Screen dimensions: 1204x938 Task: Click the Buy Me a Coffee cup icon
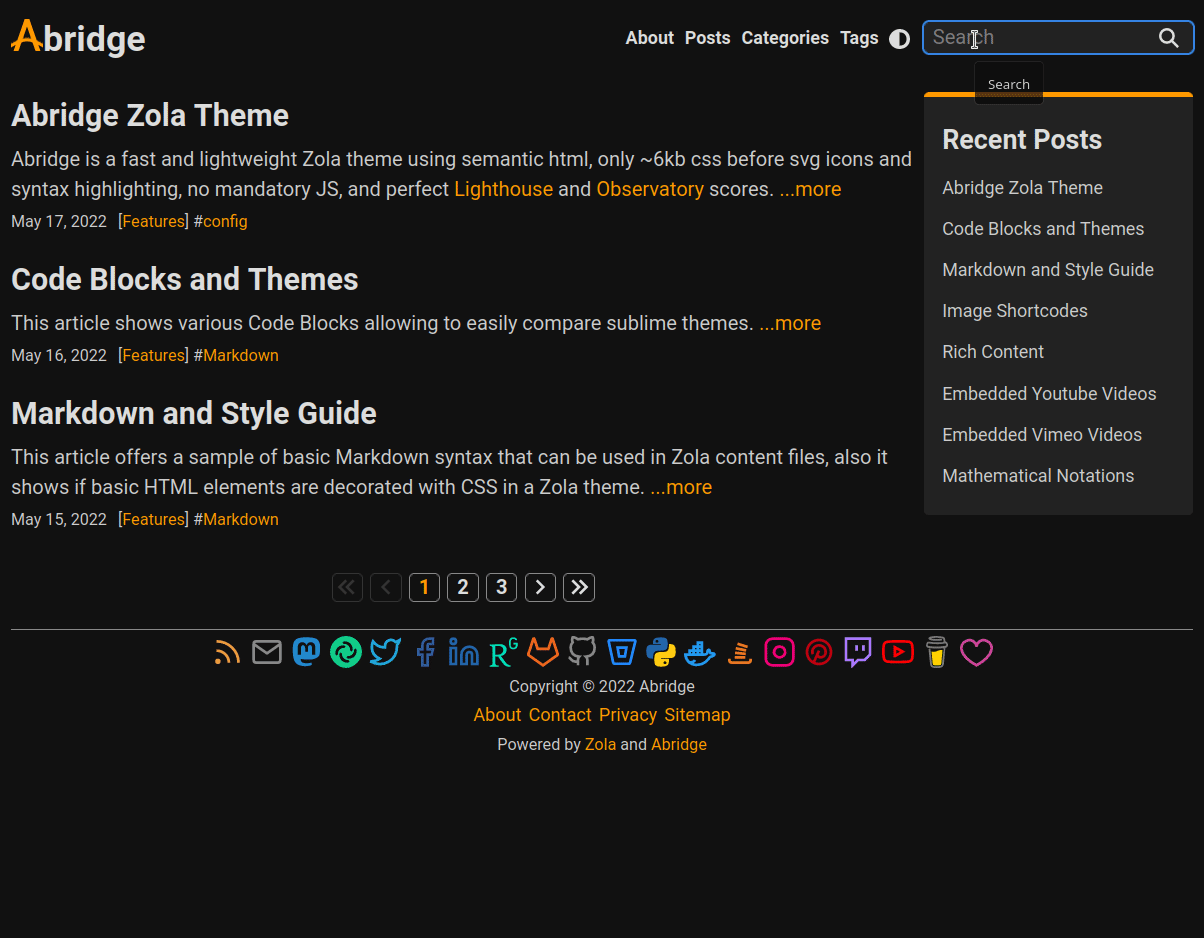(937, 653)
